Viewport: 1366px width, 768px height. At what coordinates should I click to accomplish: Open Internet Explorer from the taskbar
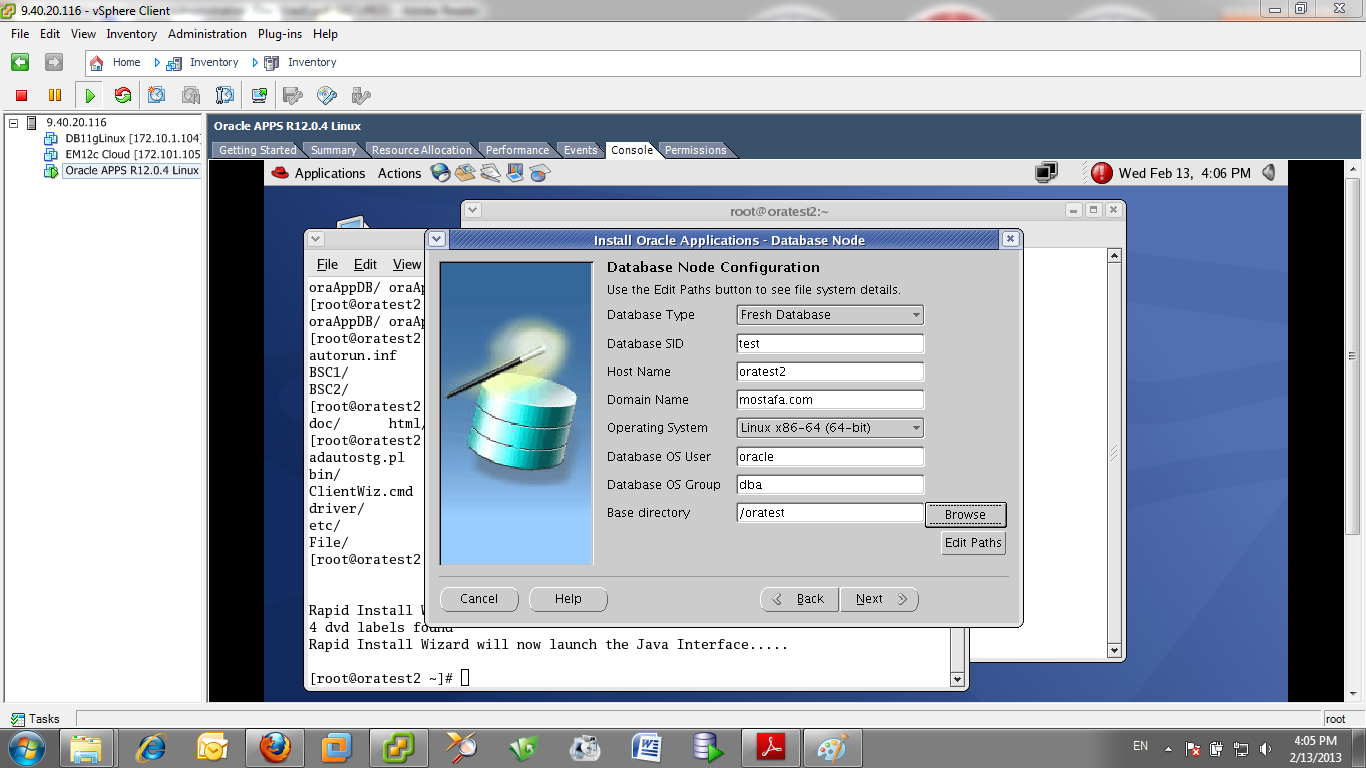click(x=151, y=747)
